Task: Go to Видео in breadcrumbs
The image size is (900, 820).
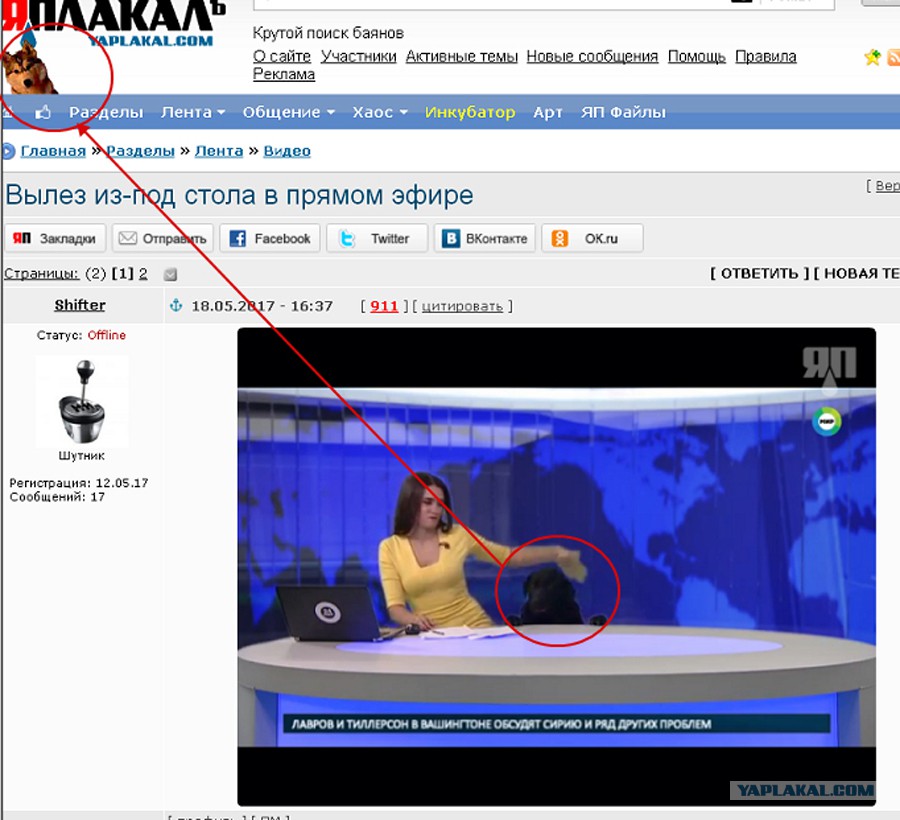Action: click(287, 151)
